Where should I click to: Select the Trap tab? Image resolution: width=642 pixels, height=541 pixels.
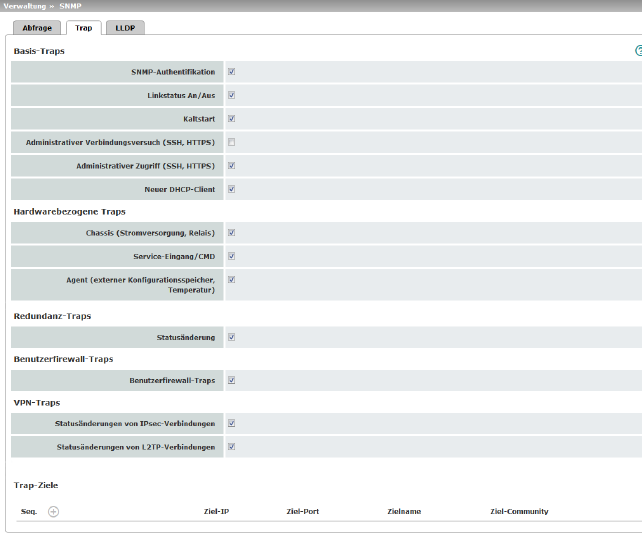84,28
